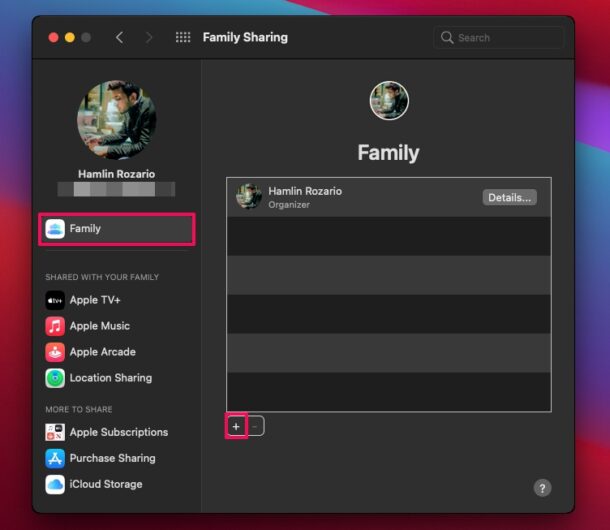Click 'Hamlin Rozario' name in family list
The height and width of the screenshot is (530, 610).
pos(305,191)
